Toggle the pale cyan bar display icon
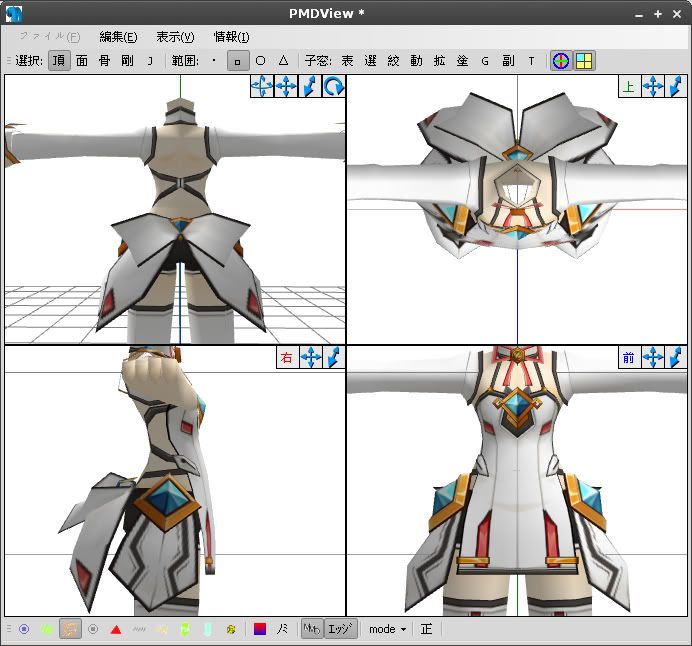Screen dimensions: 692x646 (x=208, y=629)
